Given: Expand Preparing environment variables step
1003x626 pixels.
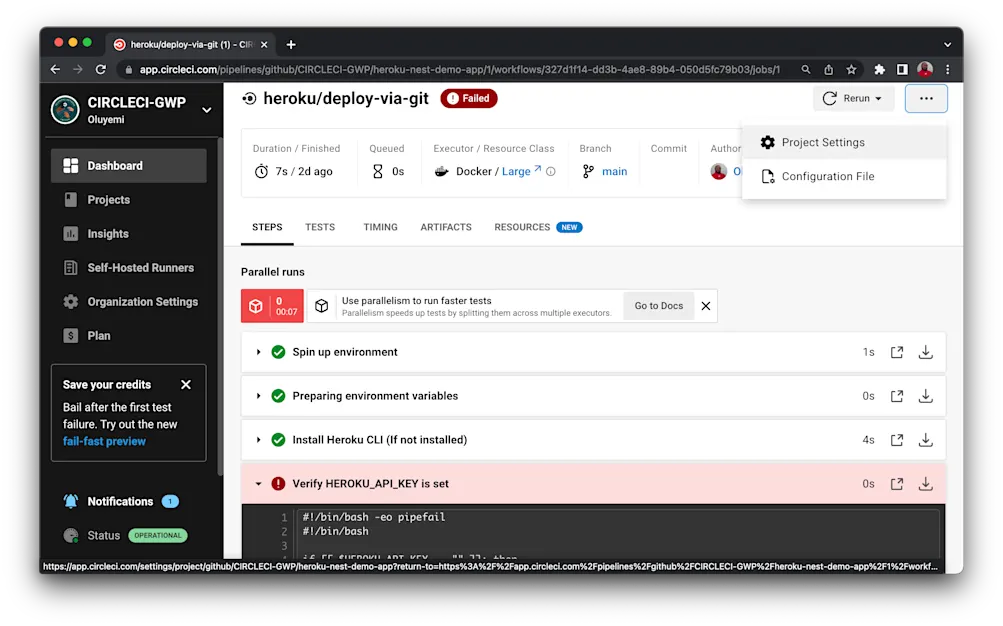Looking at the screenshot, I should pyautogui.click(x=258, y=396).
